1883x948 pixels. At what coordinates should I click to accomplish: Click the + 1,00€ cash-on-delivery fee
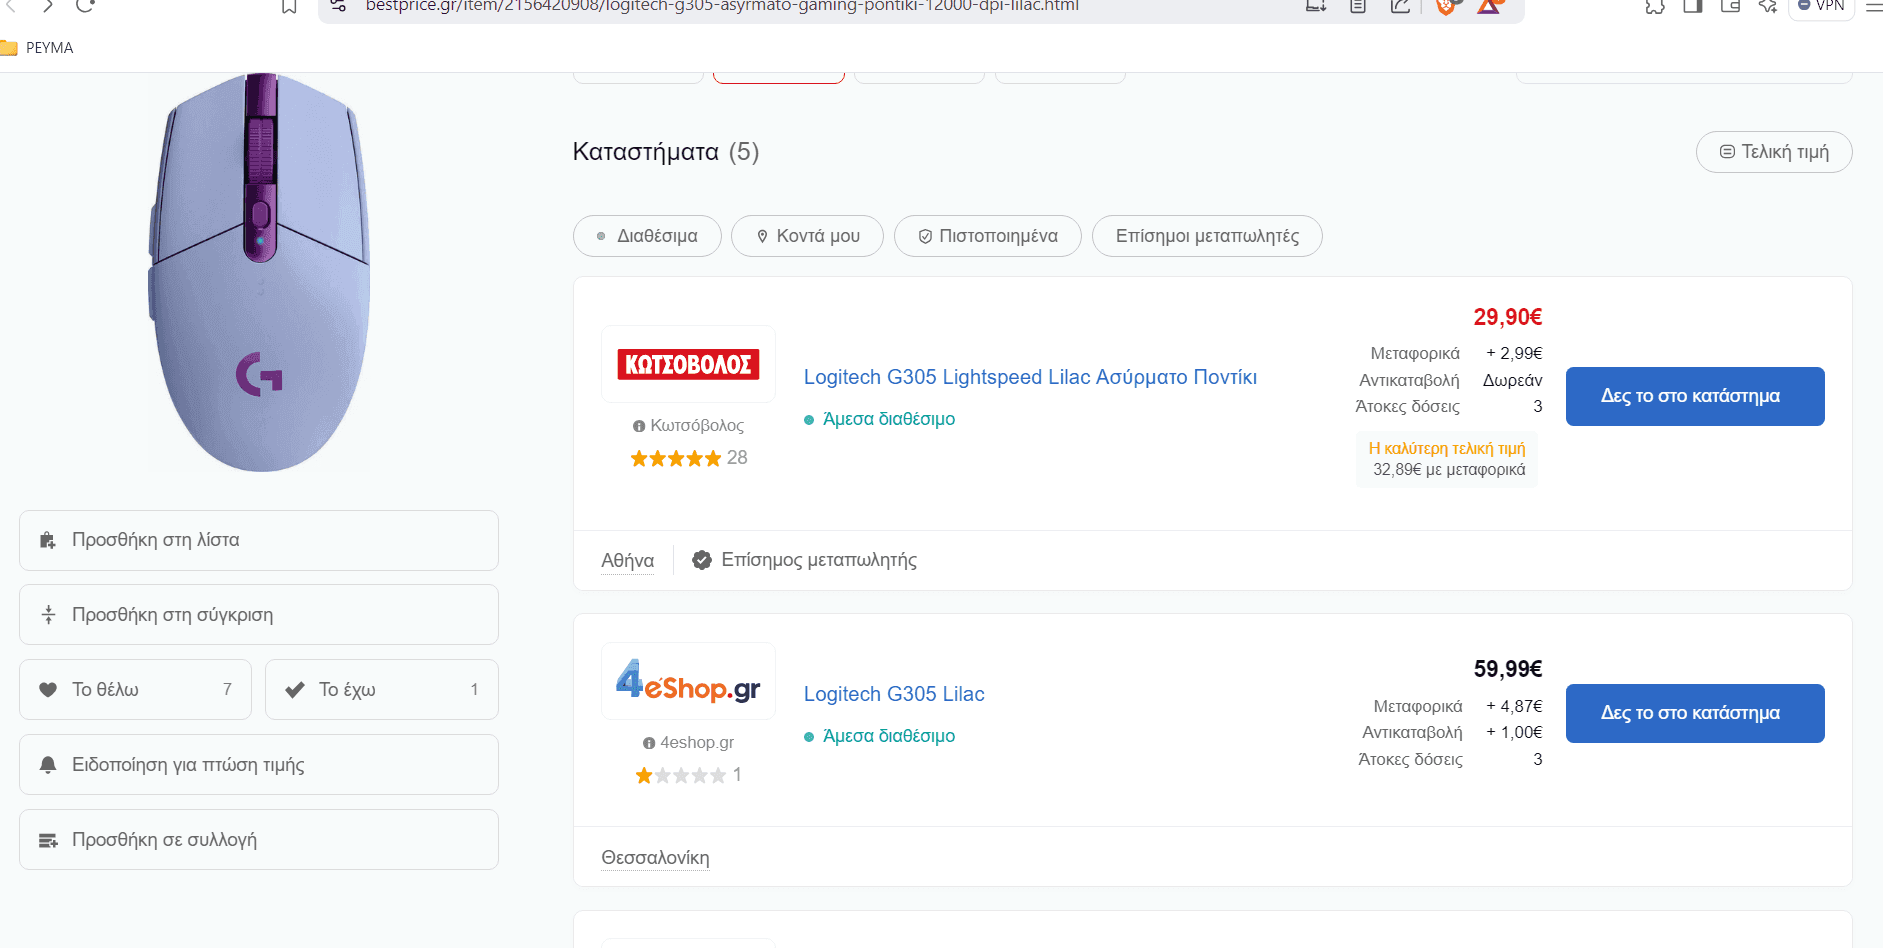tap(1514, 732)
